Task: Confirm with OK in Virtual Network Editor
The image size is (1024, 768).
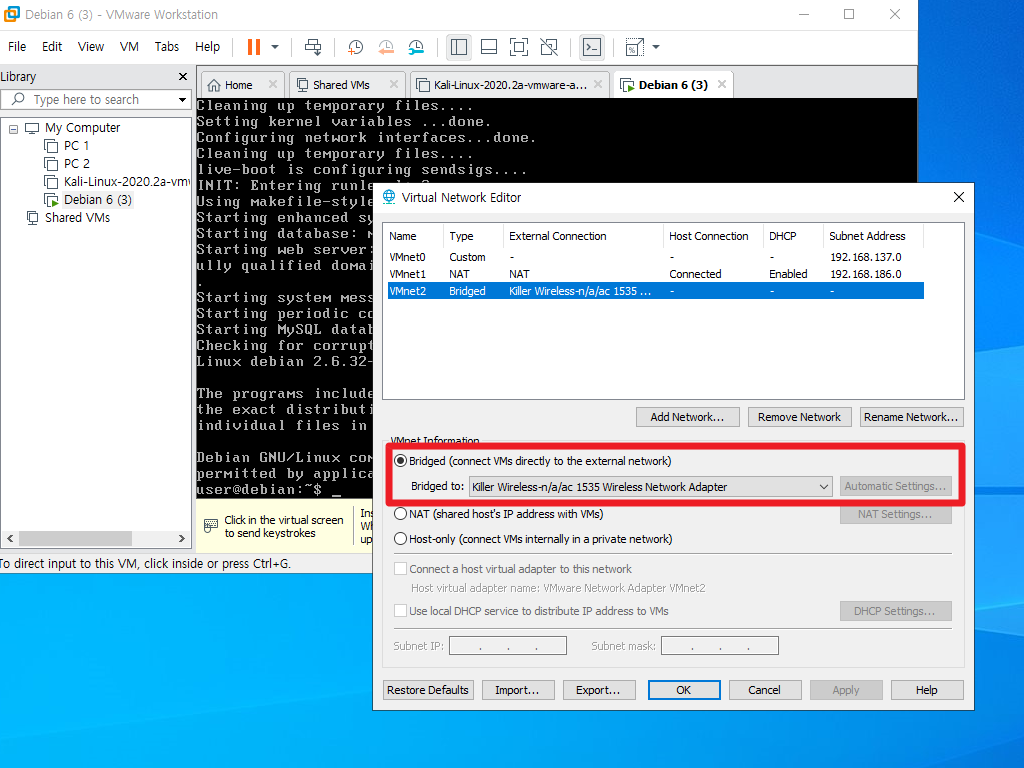Action: point(684,690)
